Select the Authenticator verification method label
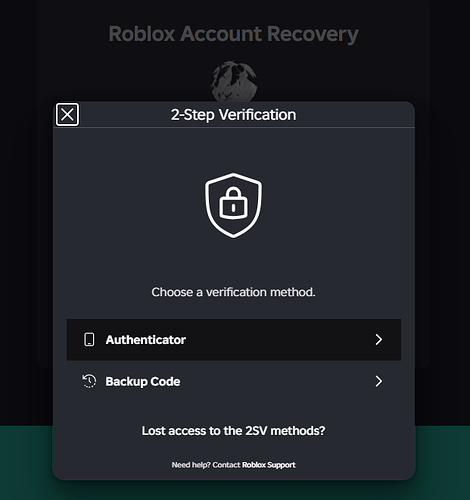470x500 pixels. point(146,340)
